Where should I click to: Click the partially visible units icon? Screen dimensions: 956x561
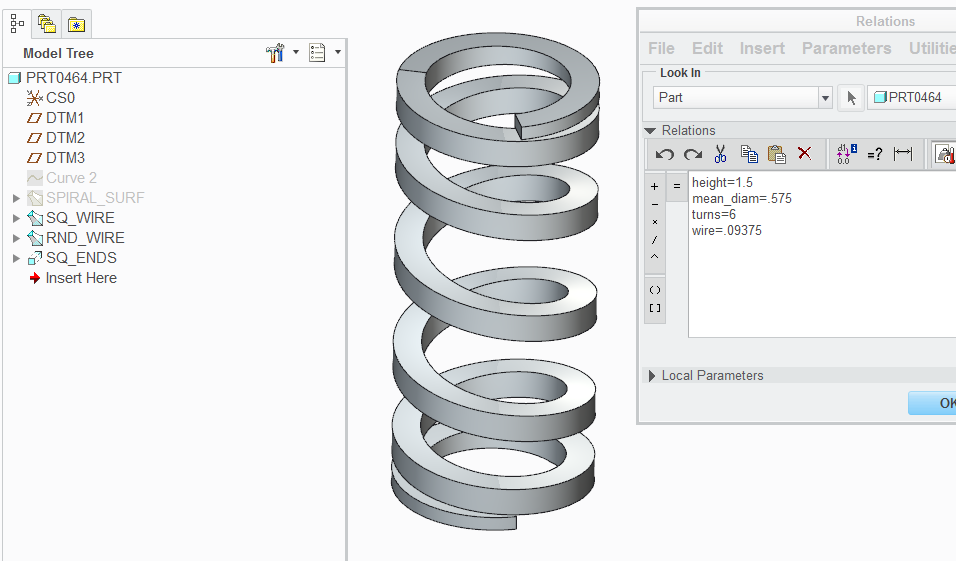point(944,154)
